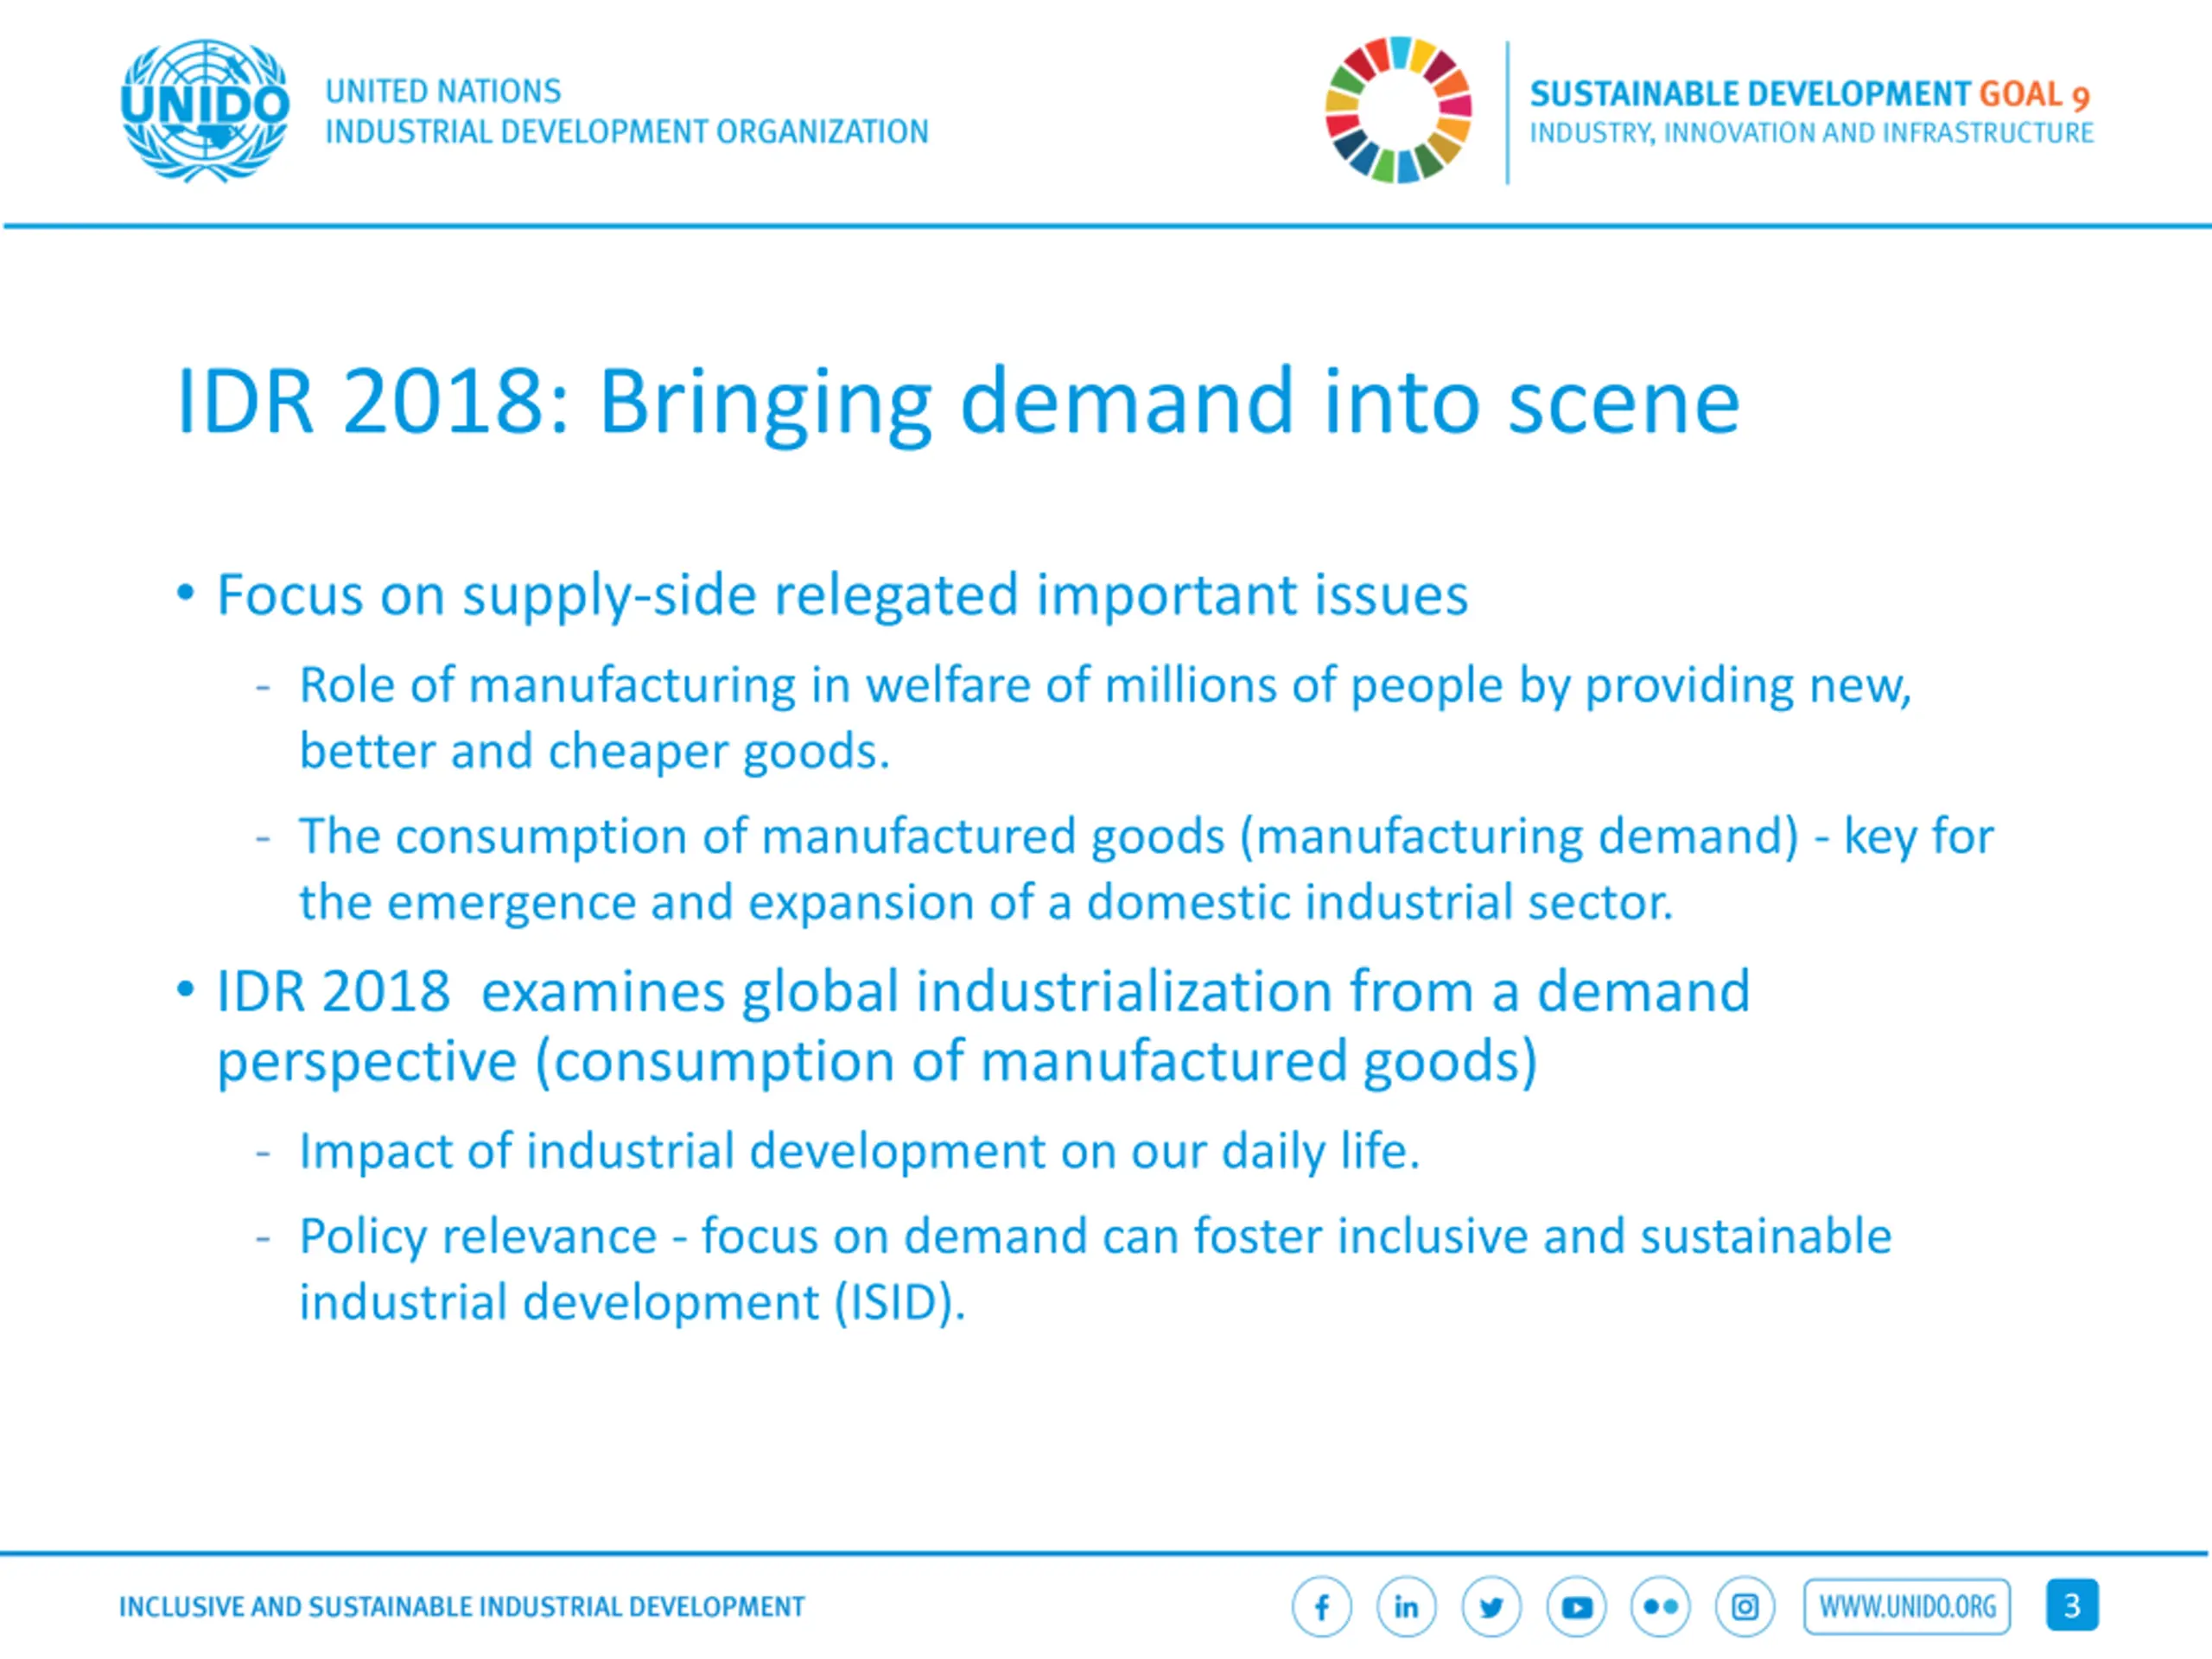Visit the WWW.UNIDO.ORG link
The height and width of the screenshot is (1659, 2212).
(x=1907, y=1607)
